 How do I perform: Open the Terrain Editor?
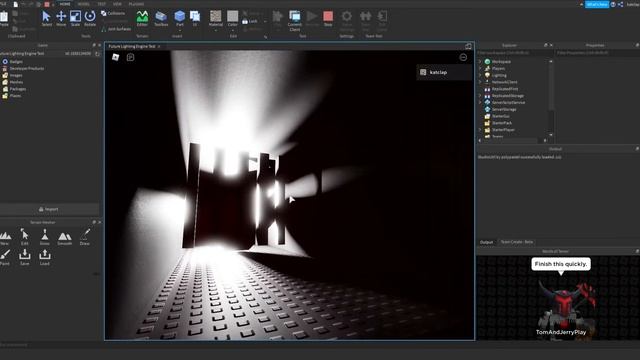coord(142,18)
